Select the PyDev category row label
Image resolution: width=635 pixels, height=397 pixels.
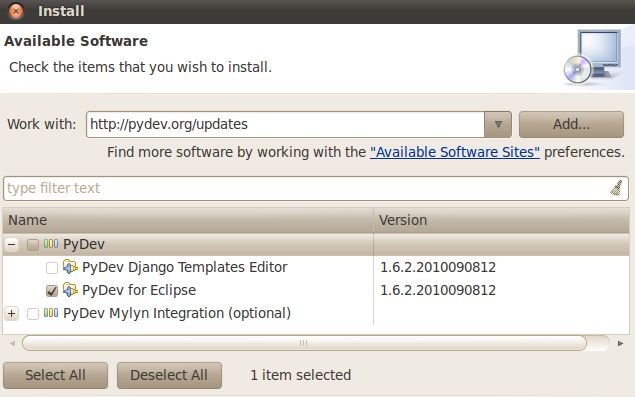point(84,244)
